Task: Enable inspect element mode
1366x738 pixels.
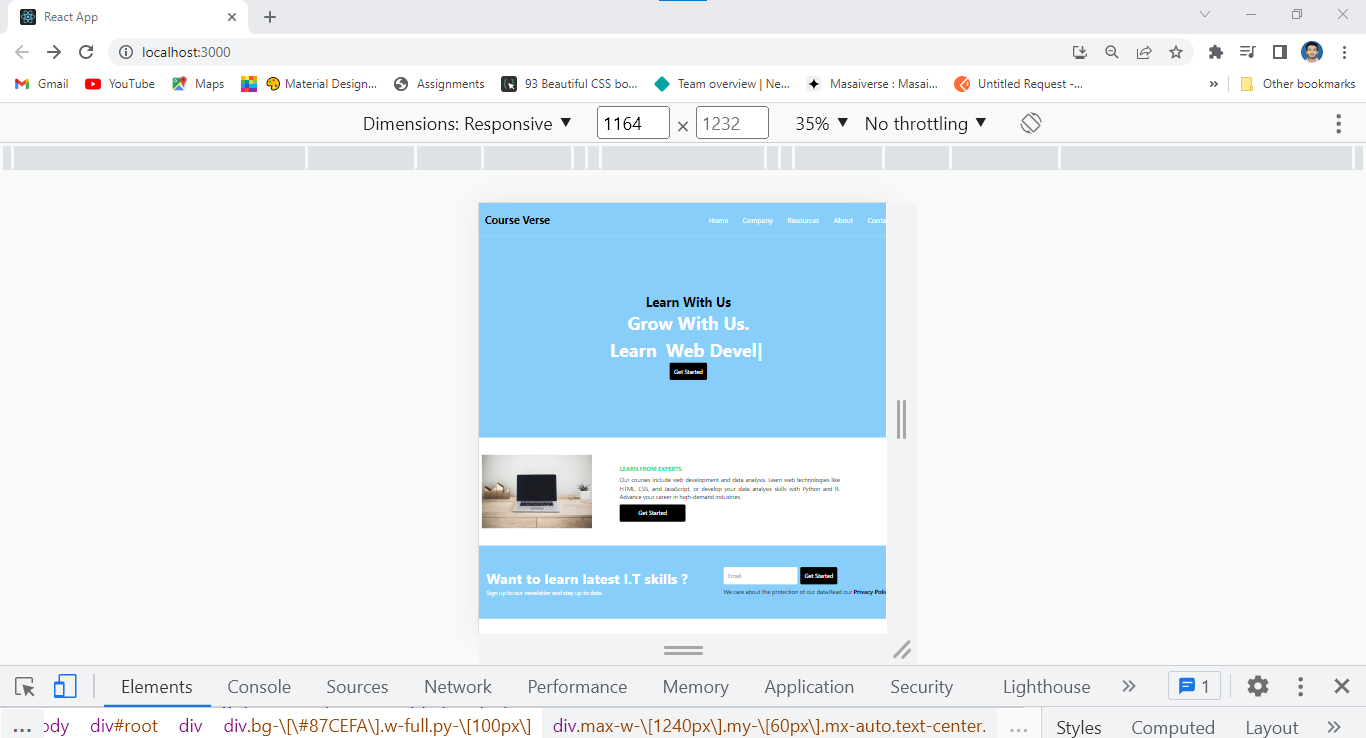Action: pos(24,686)
